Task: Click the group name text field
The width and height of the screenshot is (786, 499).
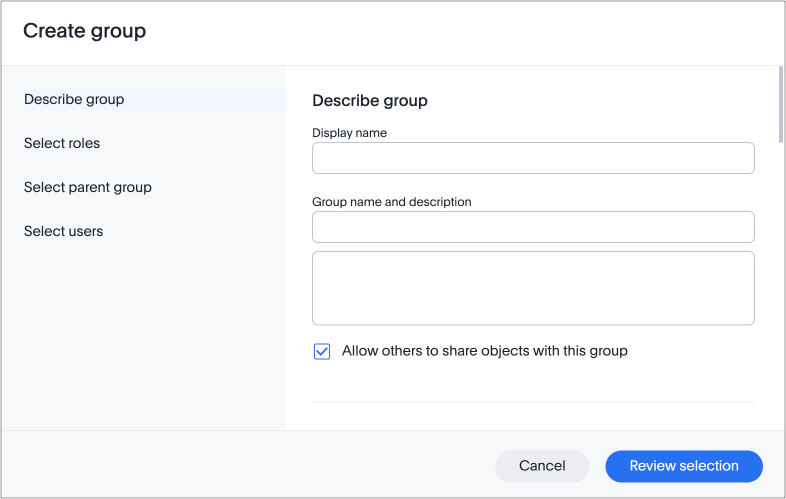Action: pos(533,227)
